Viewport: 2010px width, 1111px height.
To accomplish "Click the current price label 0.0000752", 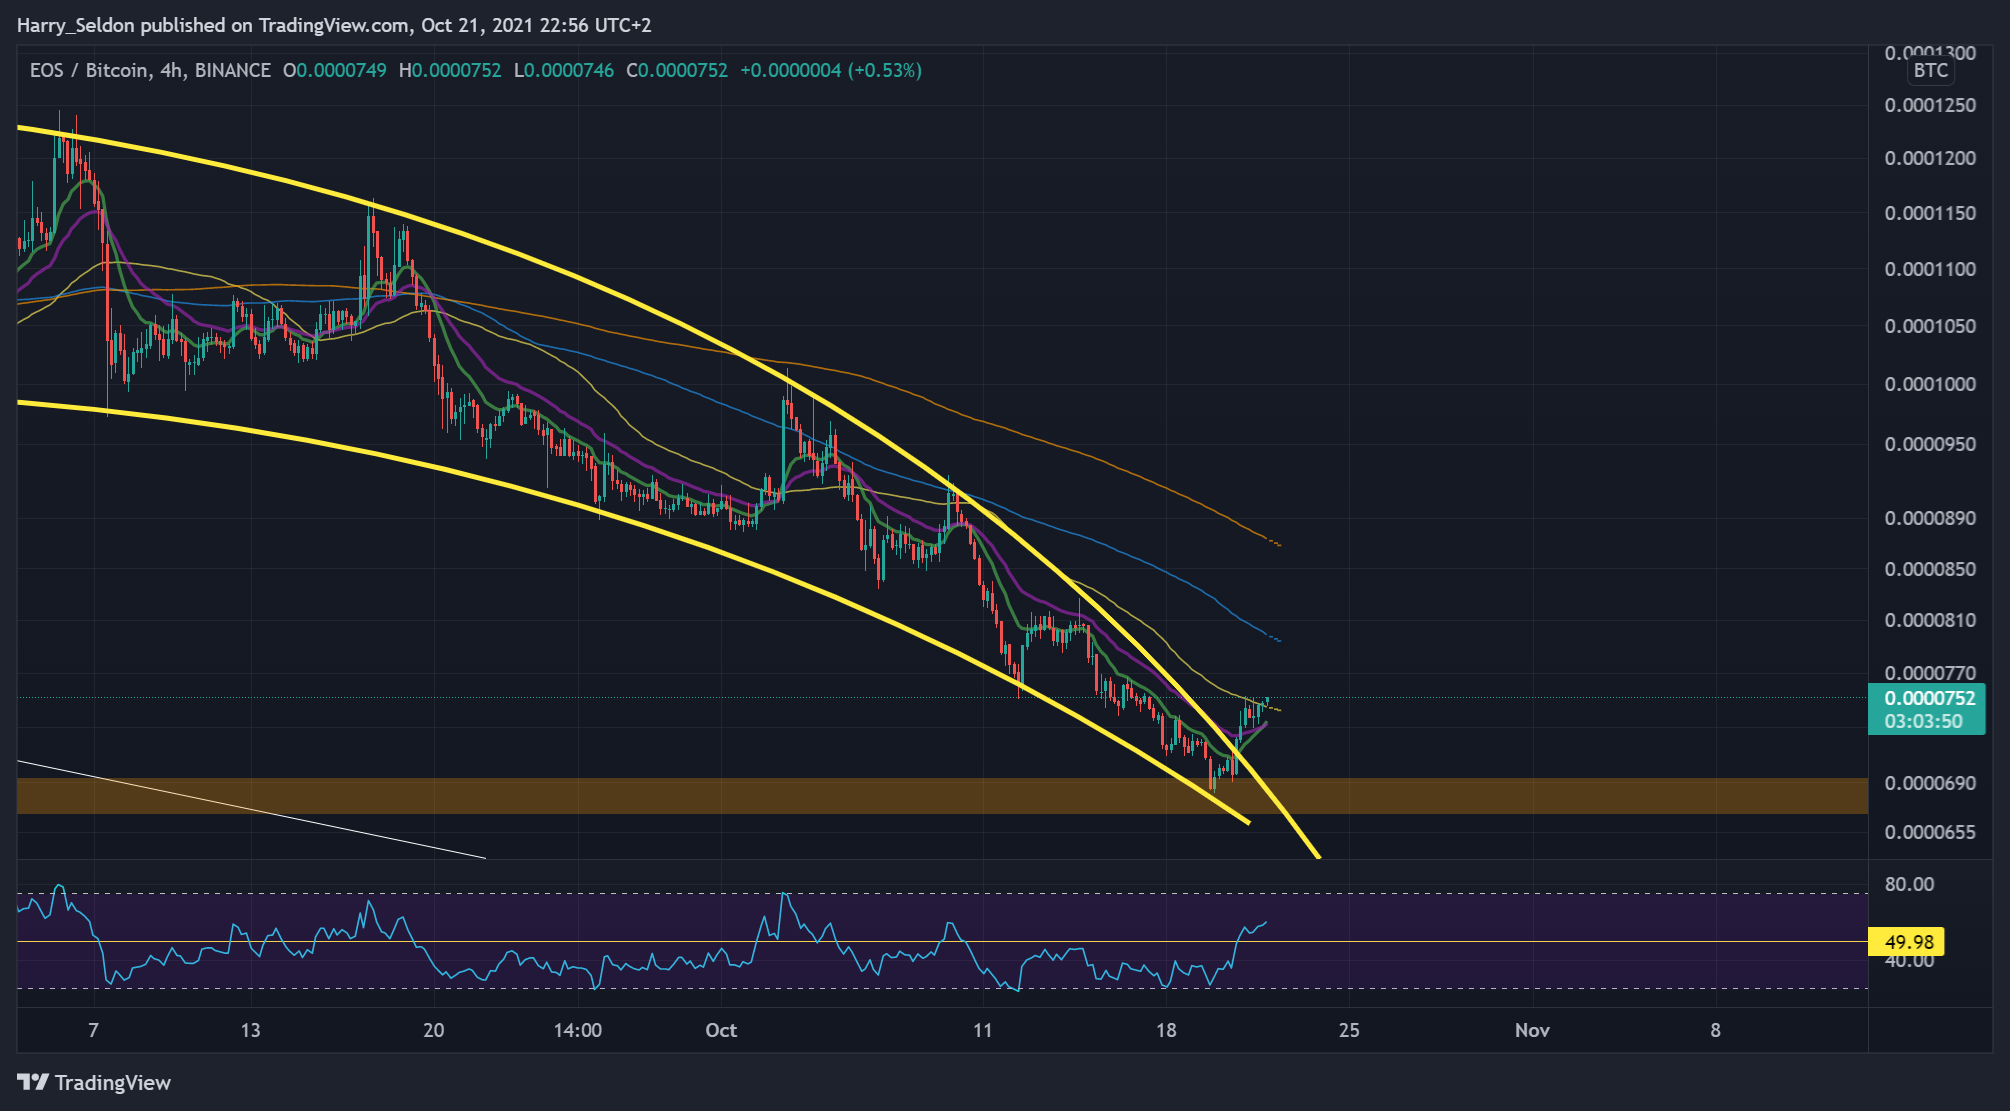I will (x=1929, y=698).
